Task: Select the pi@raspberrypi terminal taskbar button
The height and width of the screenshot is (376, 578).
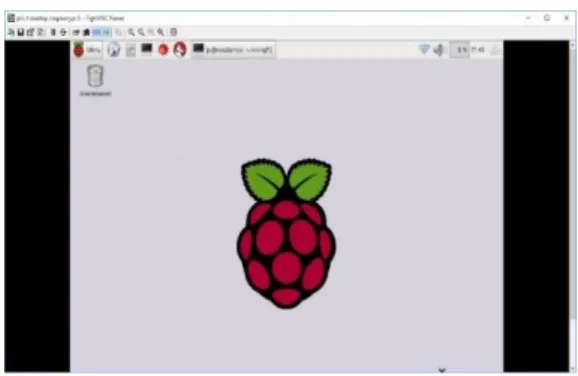Action: tap(233, 50)
